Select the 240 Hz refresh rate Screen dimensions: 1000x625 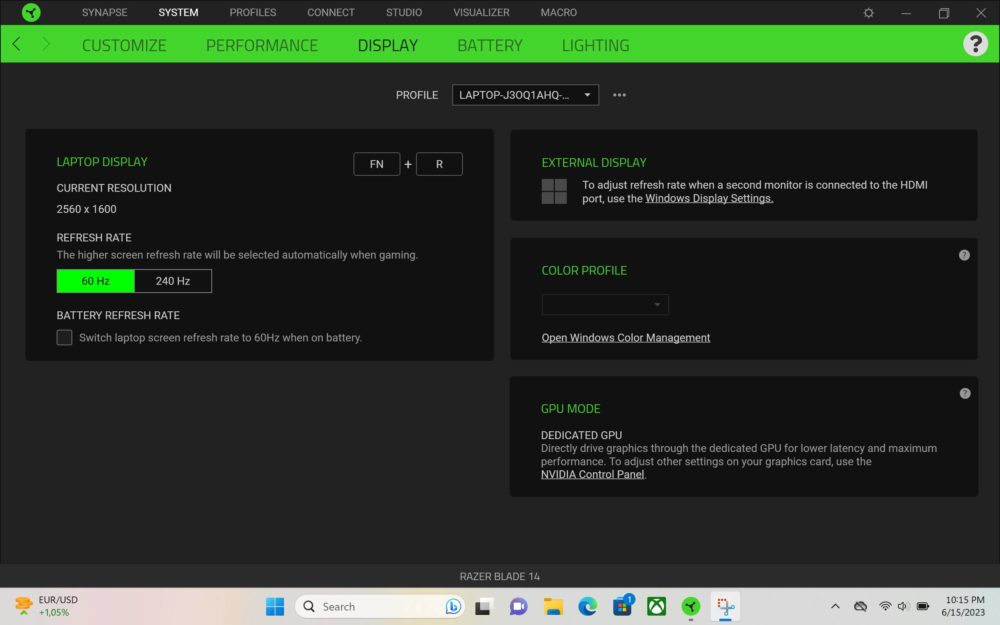click(173, 281)
